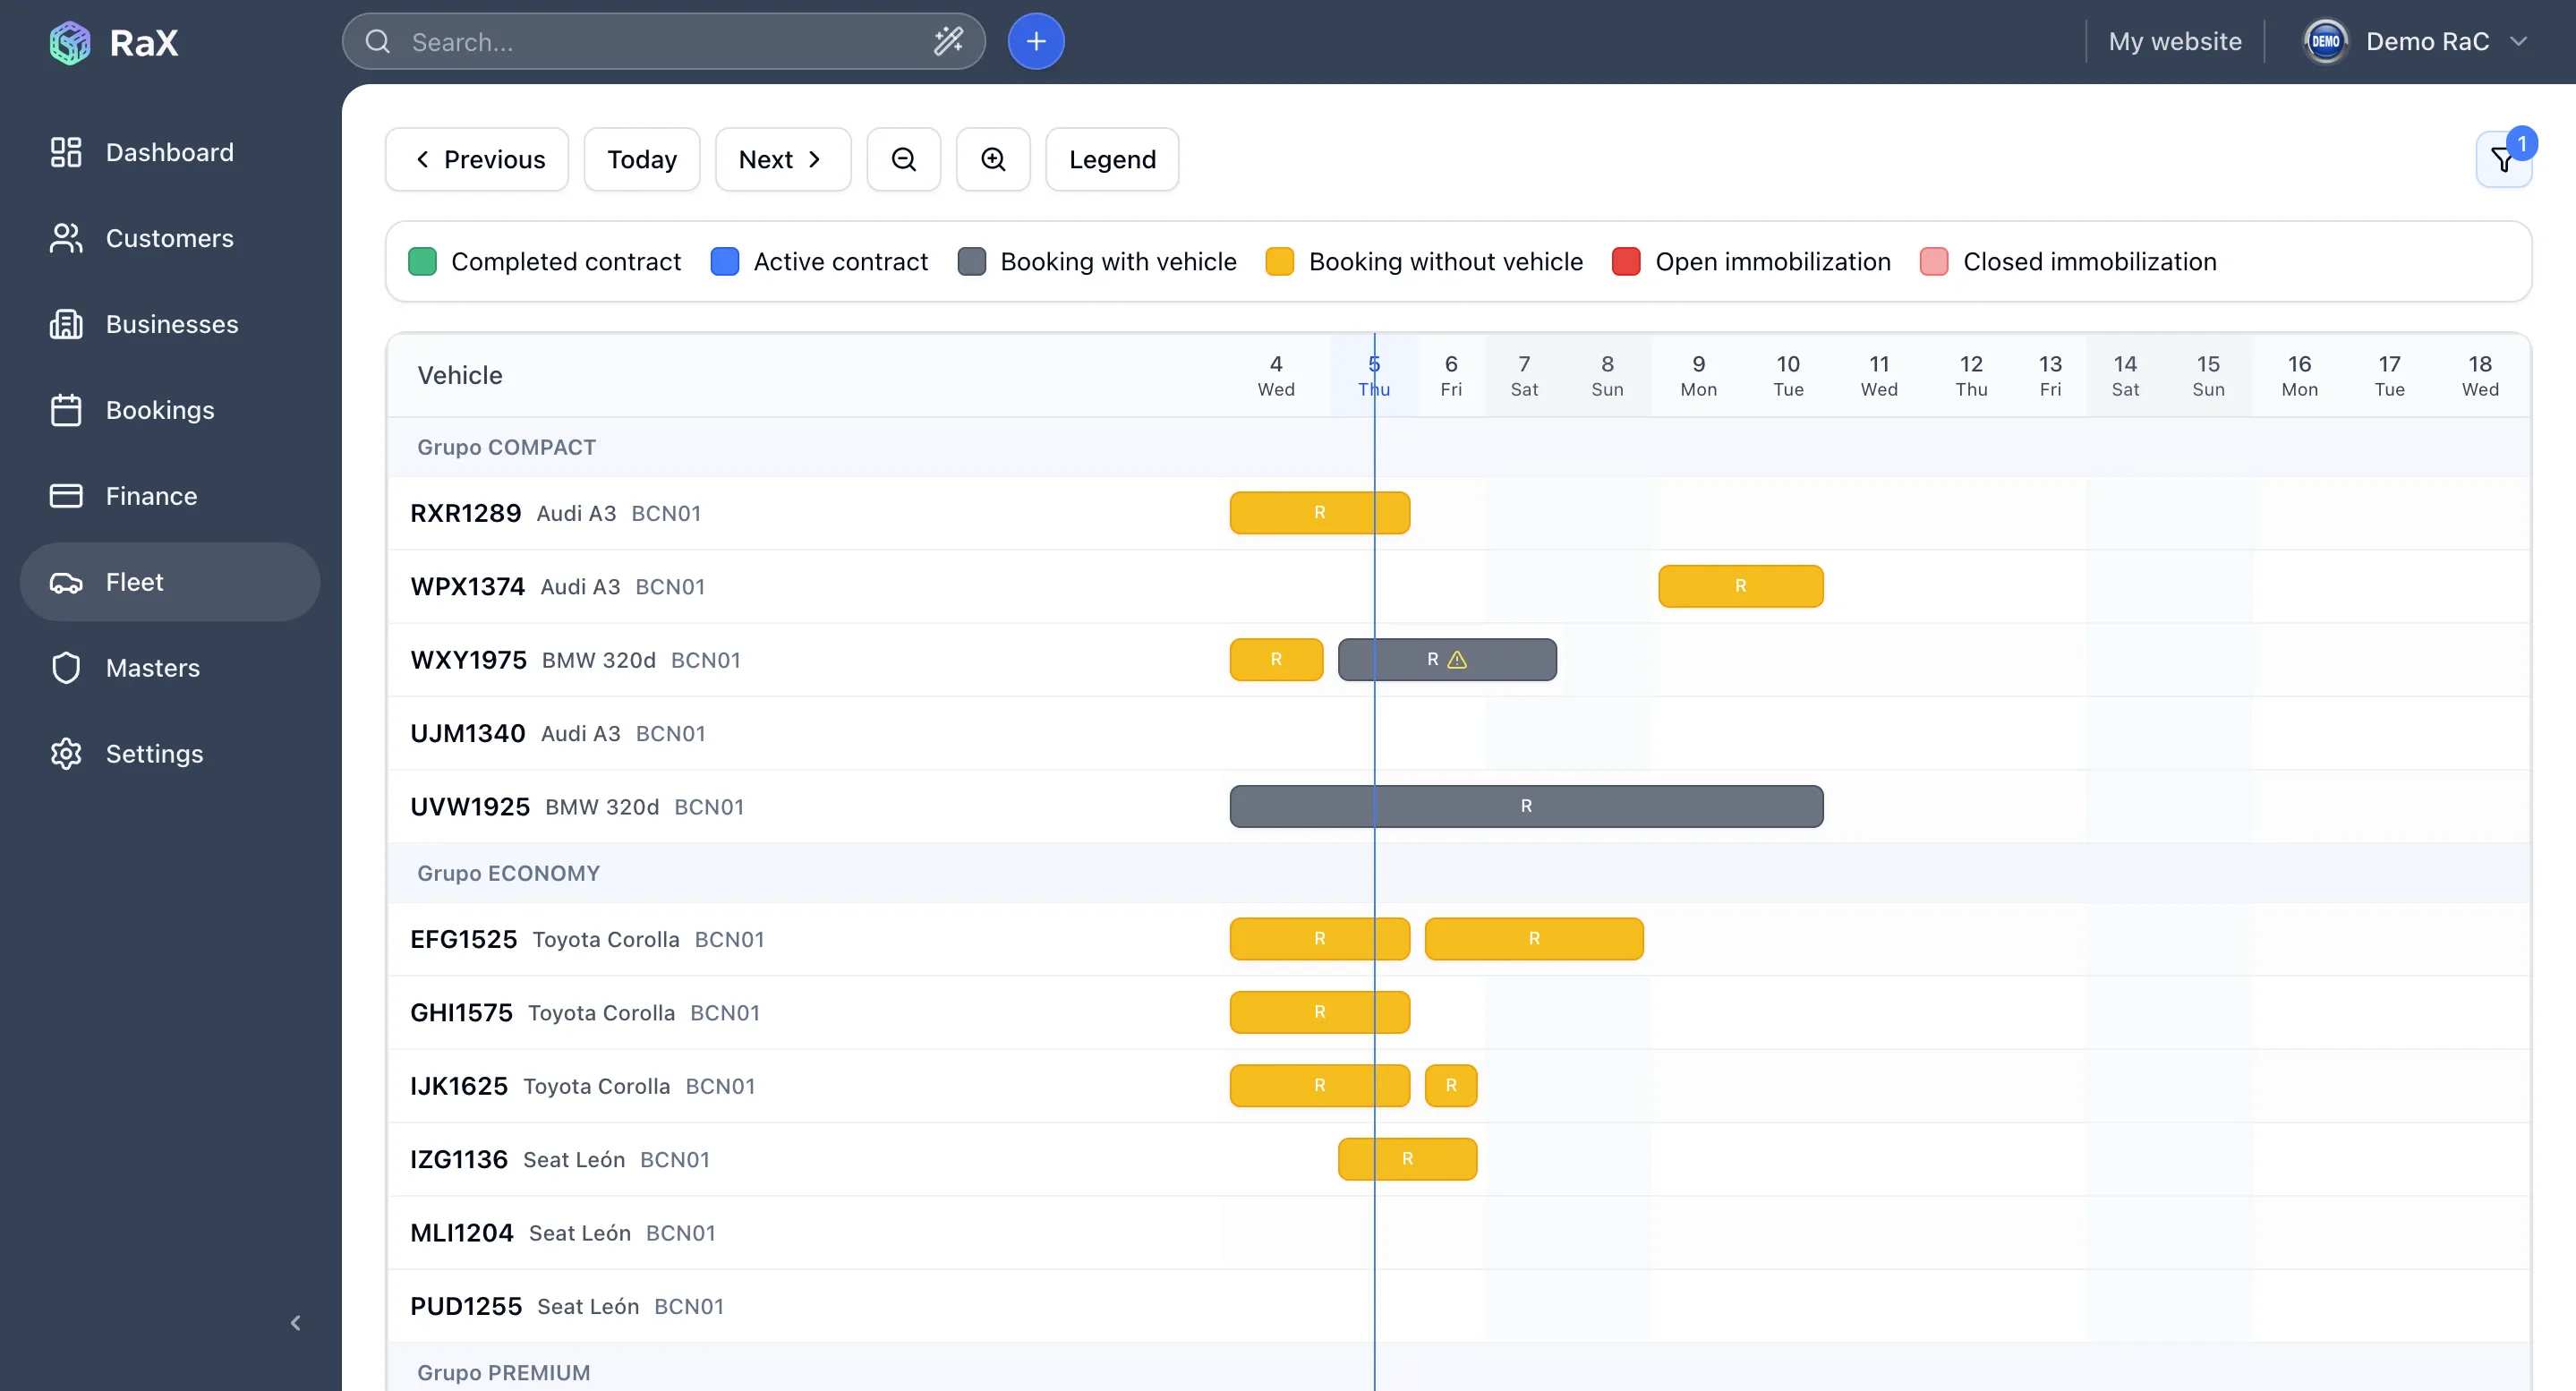Select vehicle WXY1975 BMW 320d
2576x1391 pixels.
[x=576, y=660]
